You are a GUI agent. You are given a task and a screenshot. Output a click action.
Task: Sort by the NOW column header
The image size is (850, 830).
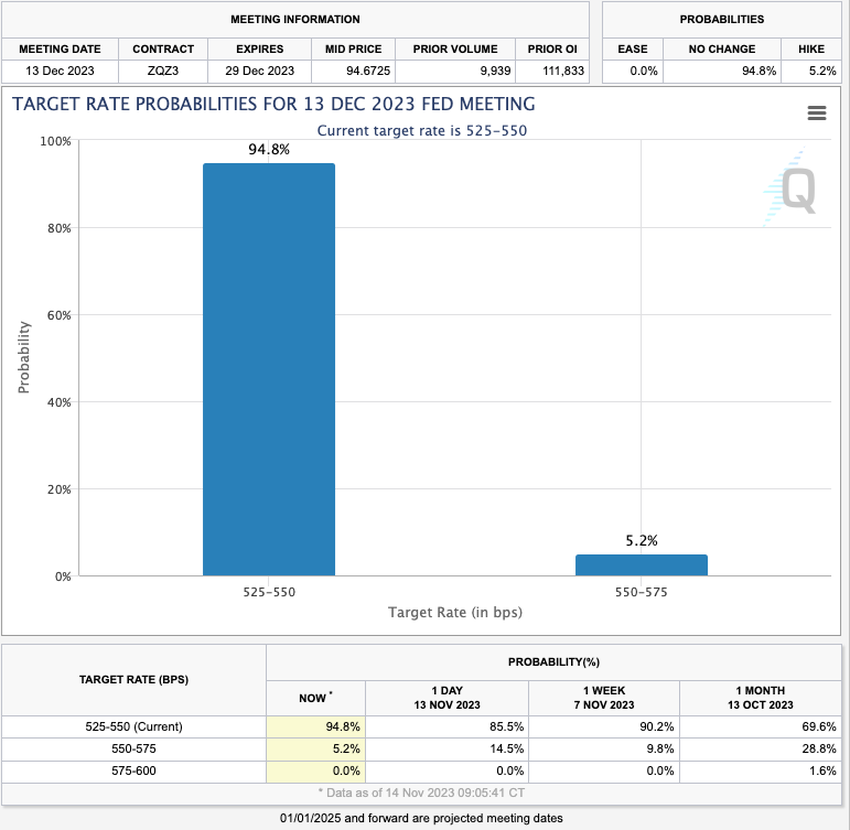pos(315,697)
